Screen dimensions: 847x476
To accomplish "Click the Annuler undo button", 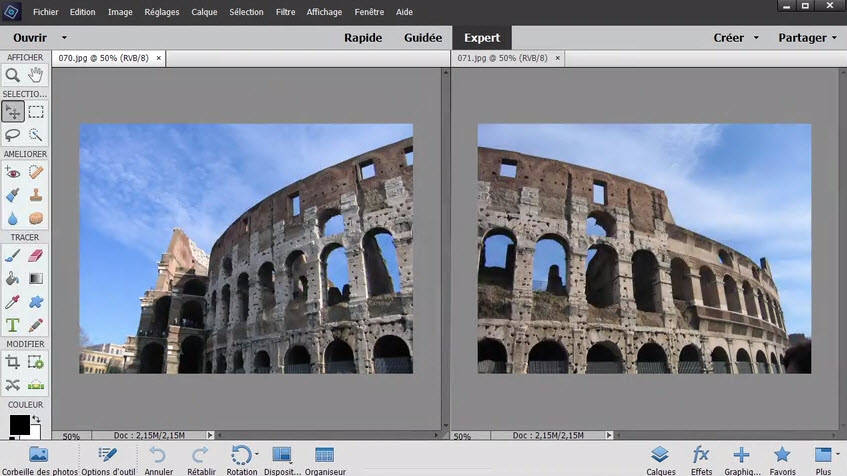I will pyautogui.click(x=158, y=461).
